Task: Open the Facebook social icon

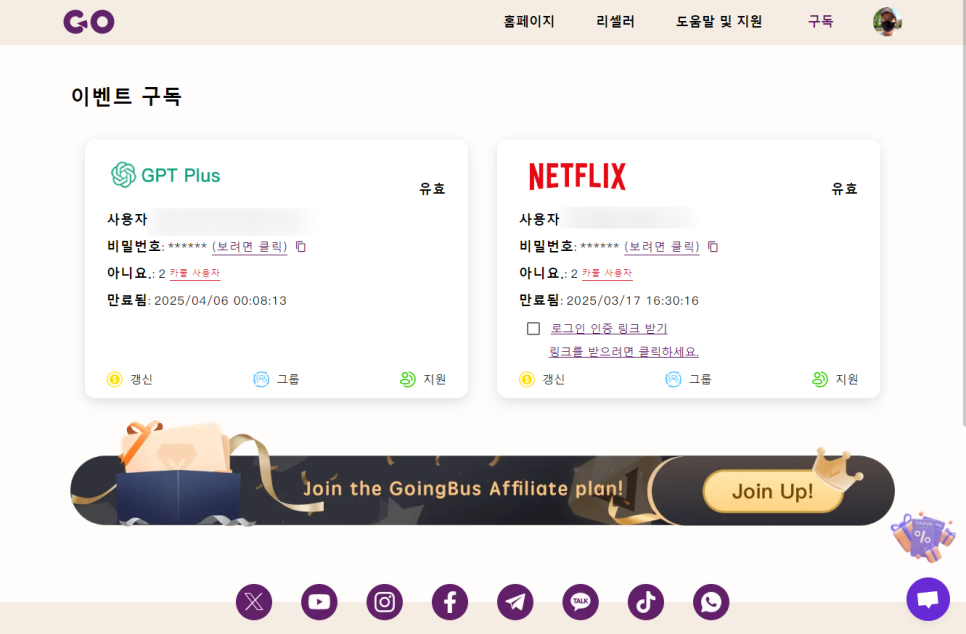Action: [x=450, y=602]
